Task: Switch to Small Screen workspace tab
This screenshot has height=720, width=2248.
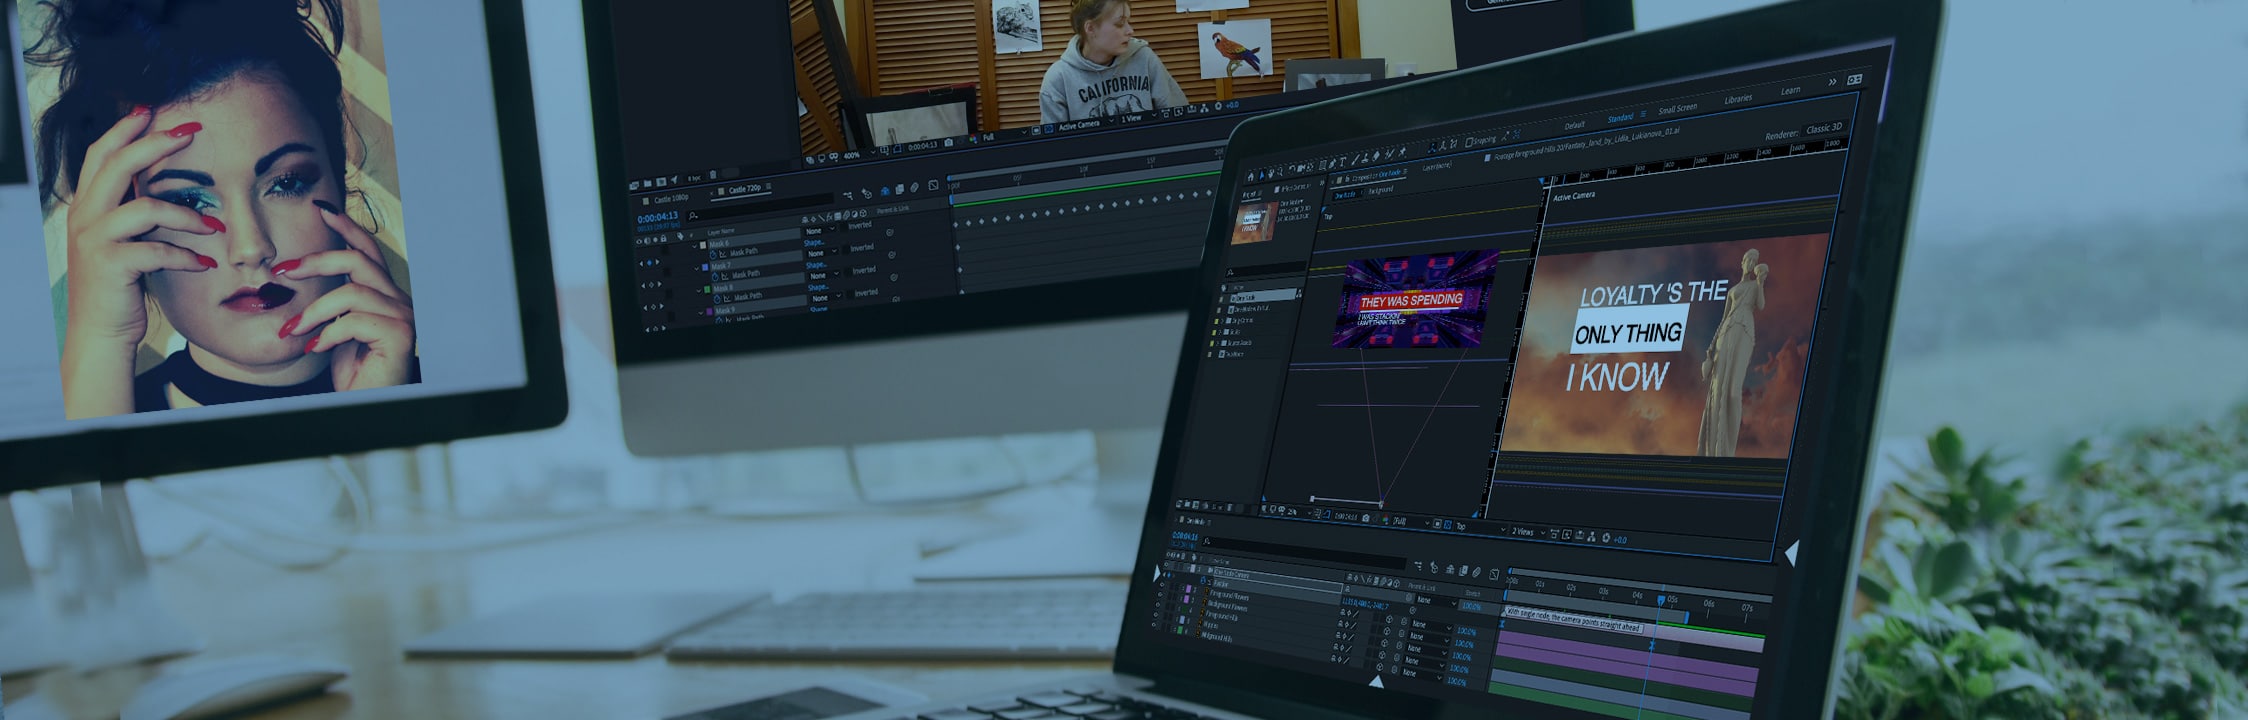Action: (x=1677, y=108)
